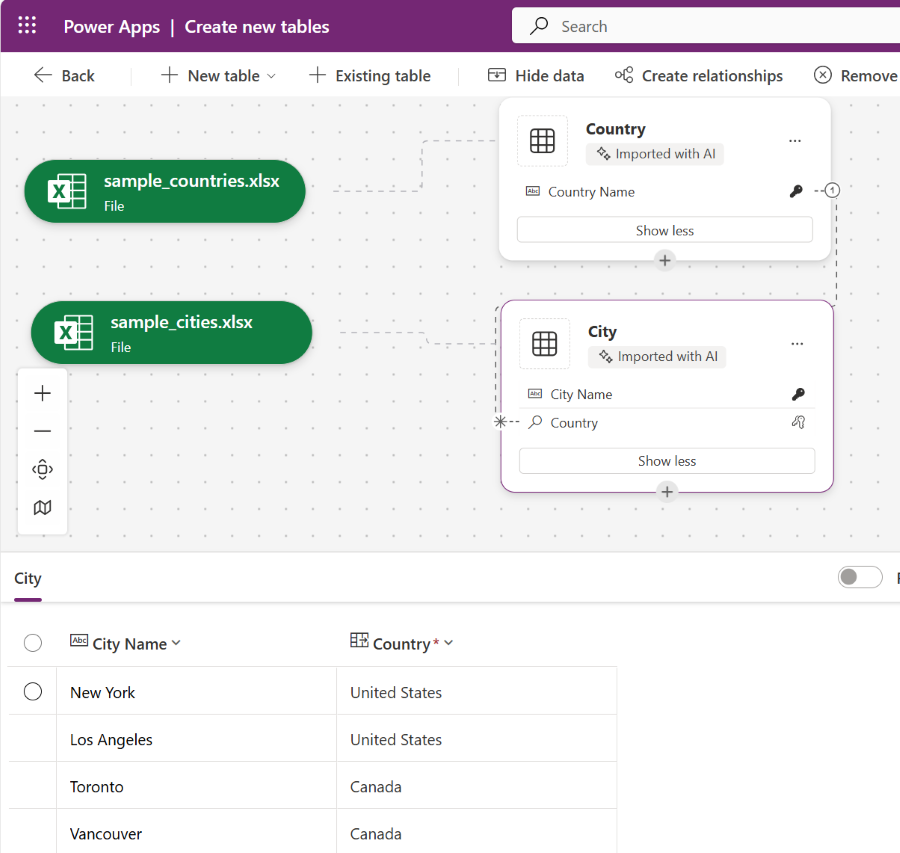Select the sample_countries.xlsx file node
The width and height of the screenshot is (900, 853).
point(165,192)
